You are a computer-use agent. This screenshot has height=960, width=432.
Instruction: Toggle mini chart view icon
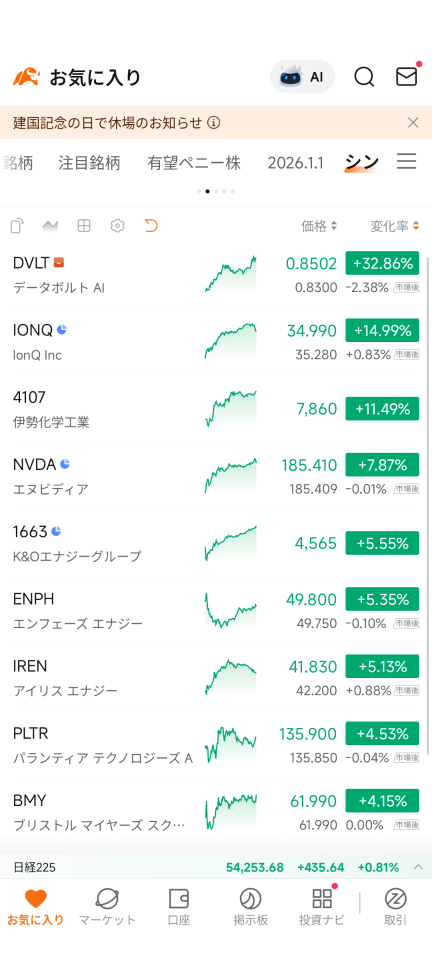tap(50, 226)
